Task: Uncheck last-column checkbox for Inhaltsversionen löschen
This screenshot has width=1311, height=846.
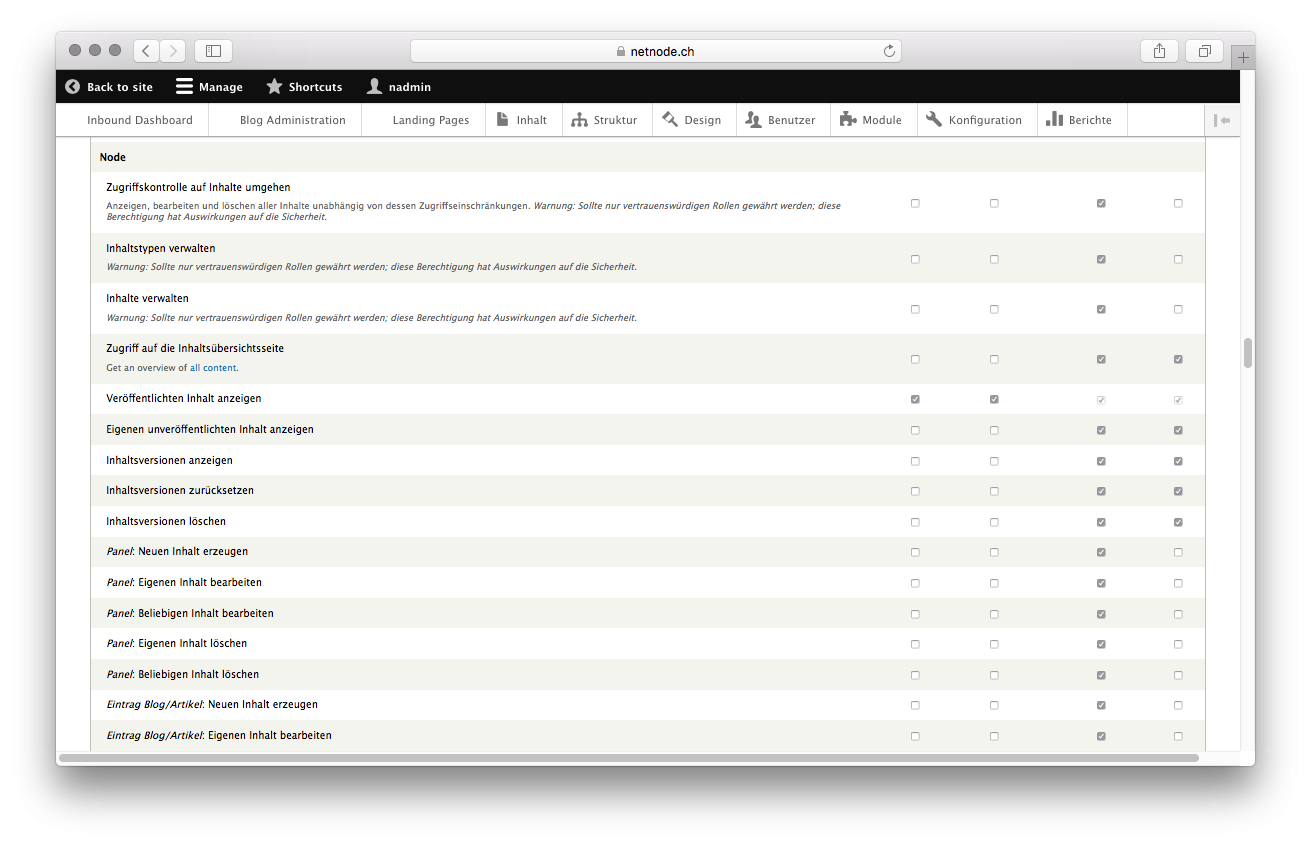Action: tap(1178, 522)
